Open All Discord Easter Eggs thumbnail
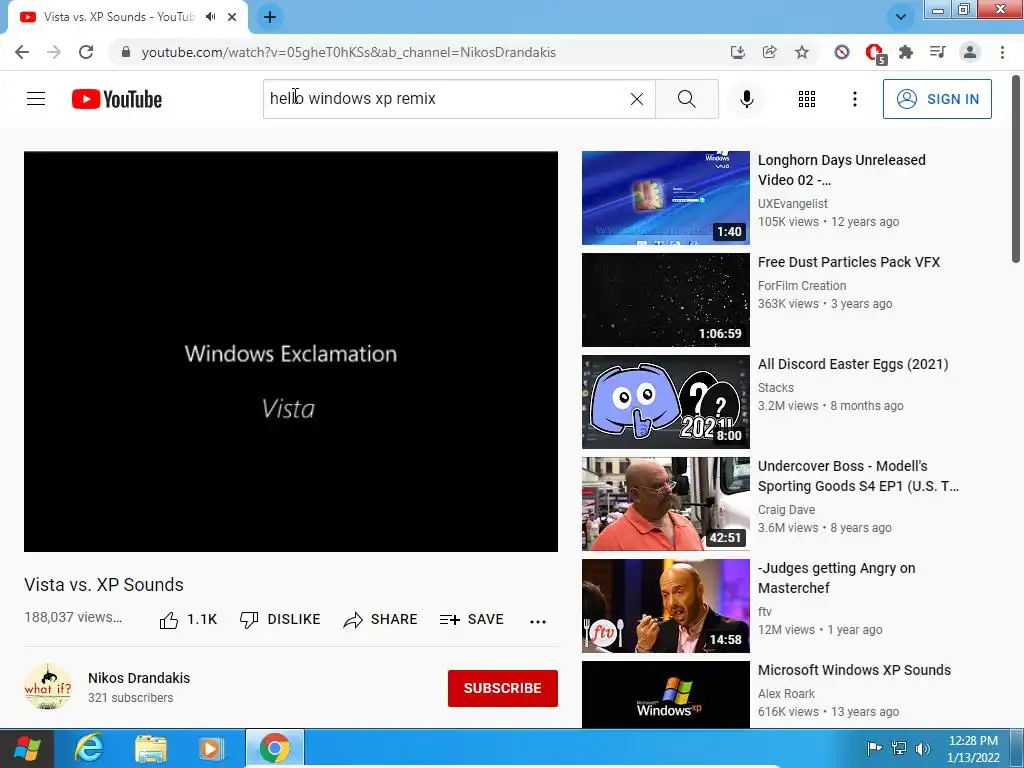The image size is (1024, 768). [665, 402]
